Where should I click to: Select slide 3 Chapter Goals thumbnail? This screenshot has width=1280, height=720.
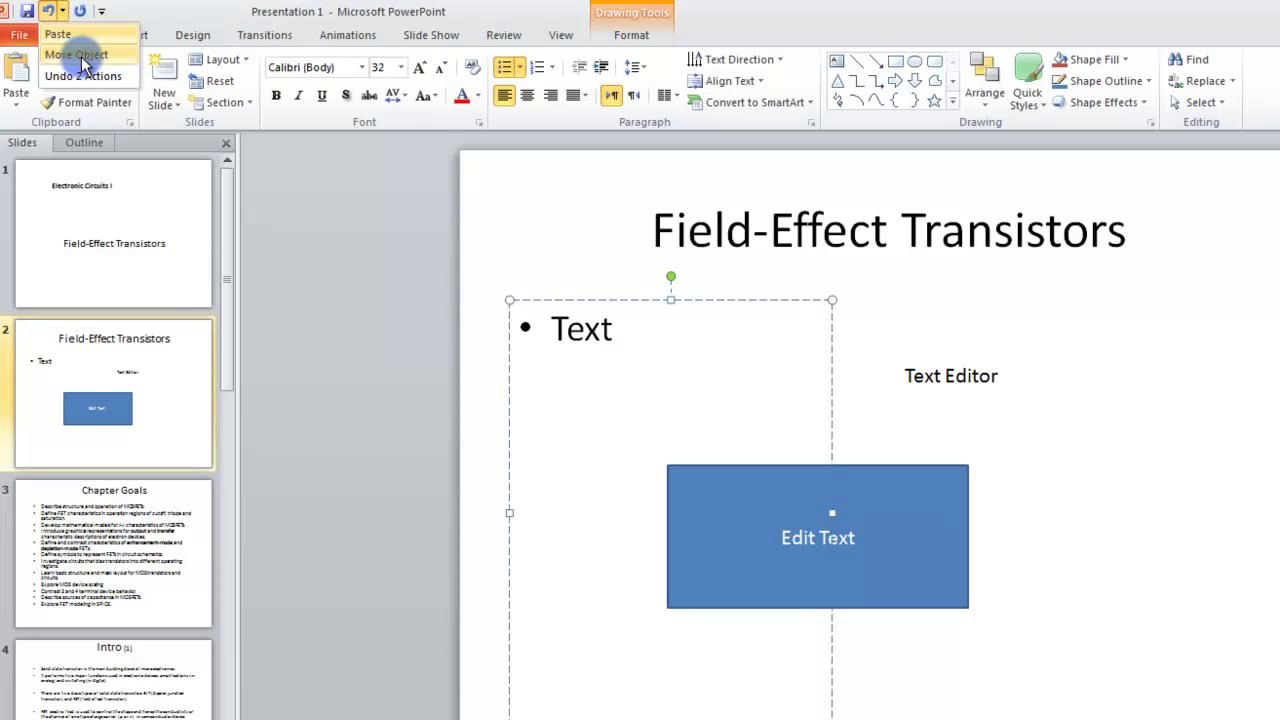(x=114, y=553)
